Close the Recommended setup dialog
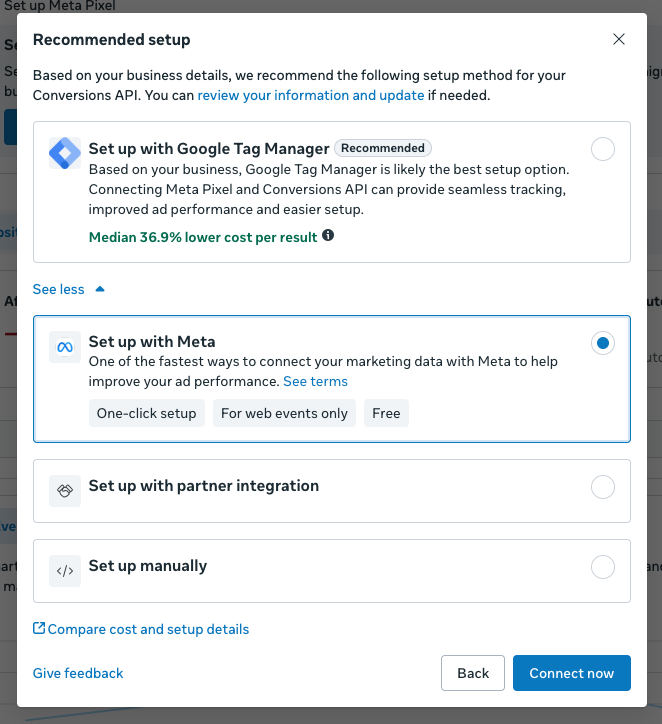The height and width of the screenshot is (724, 662). (619, 39)
